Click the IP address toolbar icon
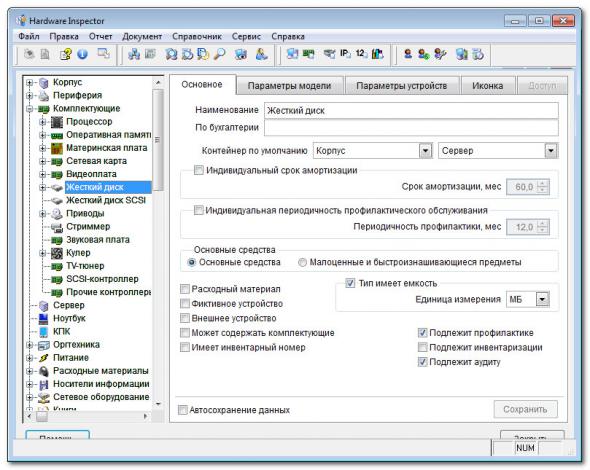This screenshot has height=470, width=590. click(x=345, y=54)
